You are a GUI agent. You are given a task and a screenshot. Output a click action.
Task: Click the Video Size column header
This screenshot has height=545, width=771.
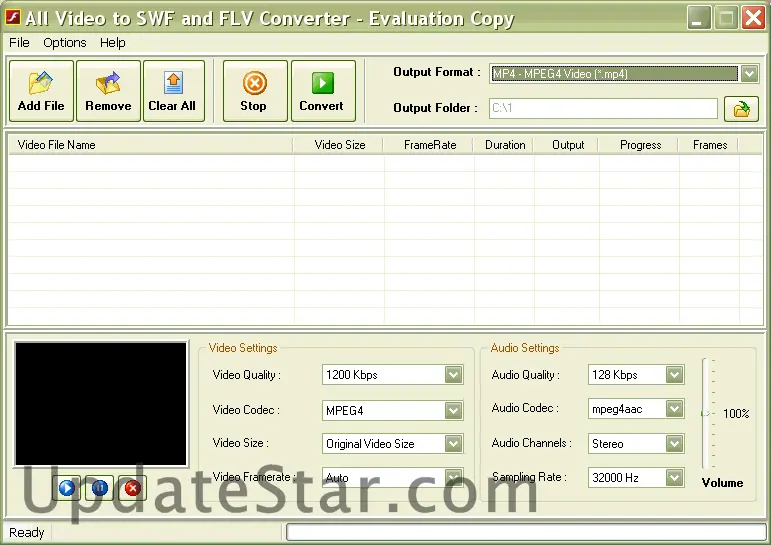click(x=338, y=145)
